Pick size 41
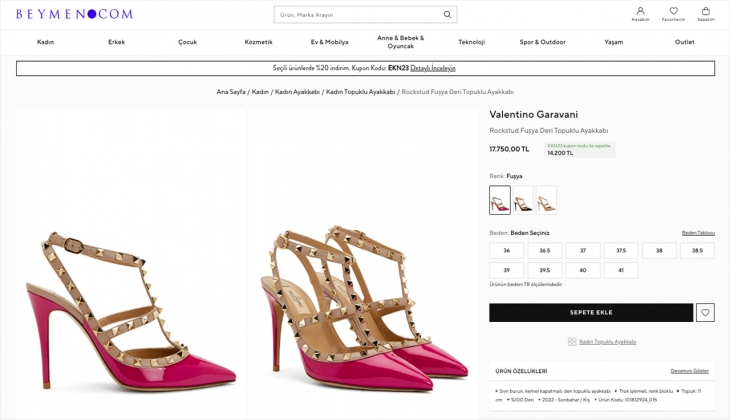 (621, 271)
